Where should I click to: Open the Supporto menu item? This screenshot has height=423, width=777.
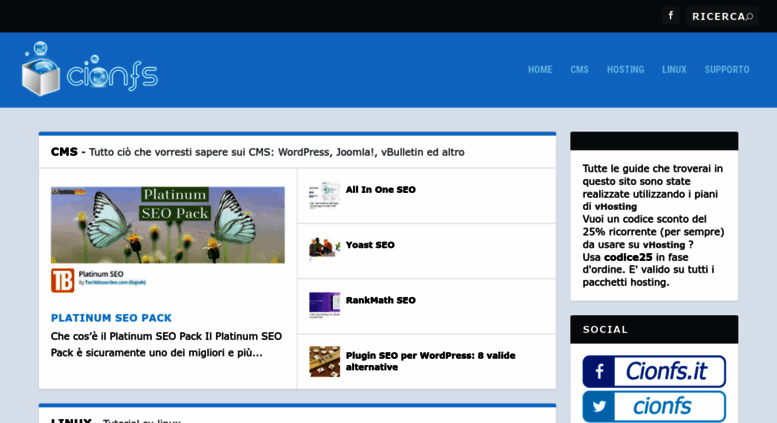[x=727, y=69]
